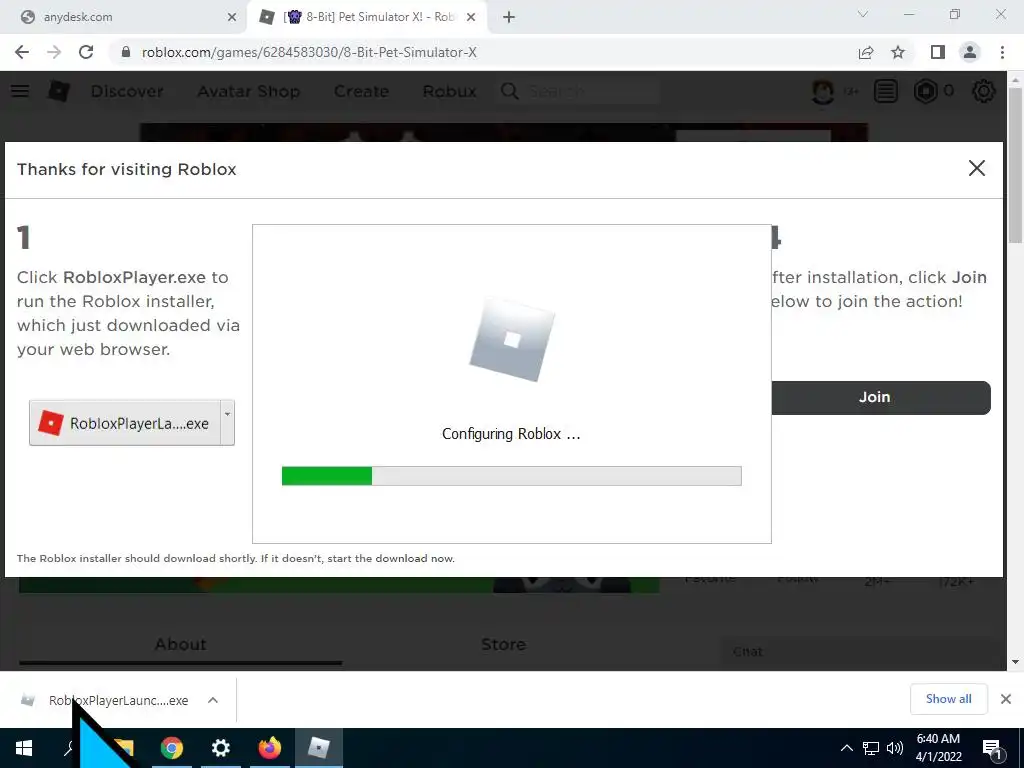Go back using browser back arrow
The height and width of the screenshot is (768, 1024).
pyautogui.click(x=22, y=52)
